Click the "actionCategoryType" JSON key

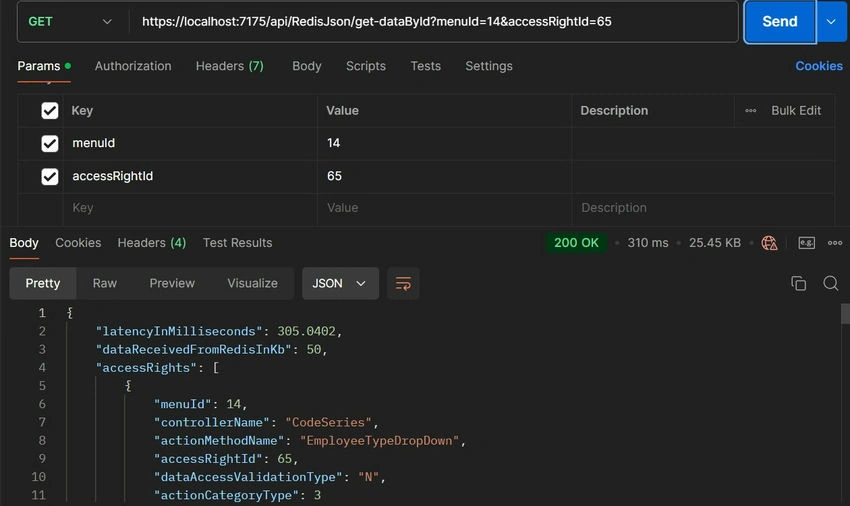pyautogui.click(x=226, y=495)
